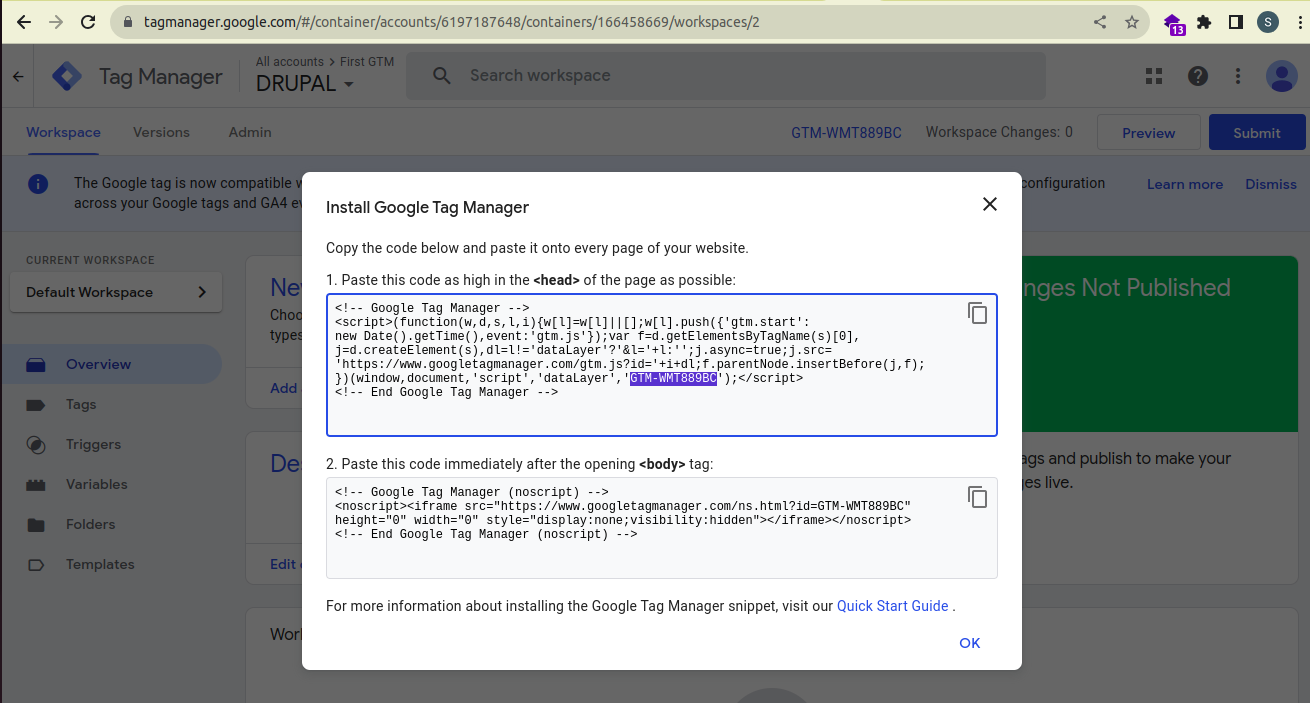Viewport: 1310px width, 703px height.
Task: Click the GTM-WMT889BC container ID link
Action: [846, 133]
